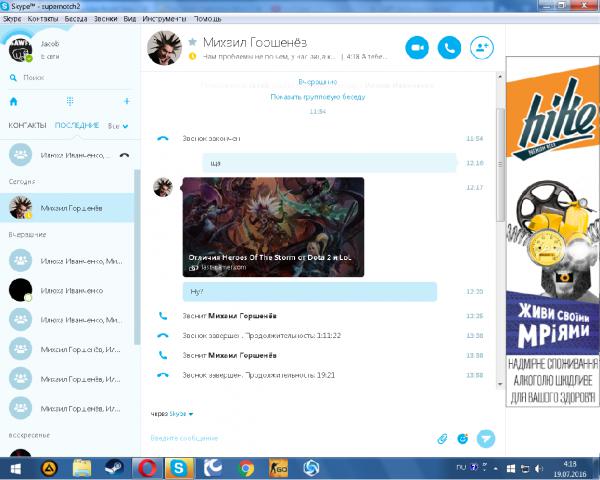Click the call duration 19:21 entry
This screenshot has width=600, height=480.
[258, 375]
